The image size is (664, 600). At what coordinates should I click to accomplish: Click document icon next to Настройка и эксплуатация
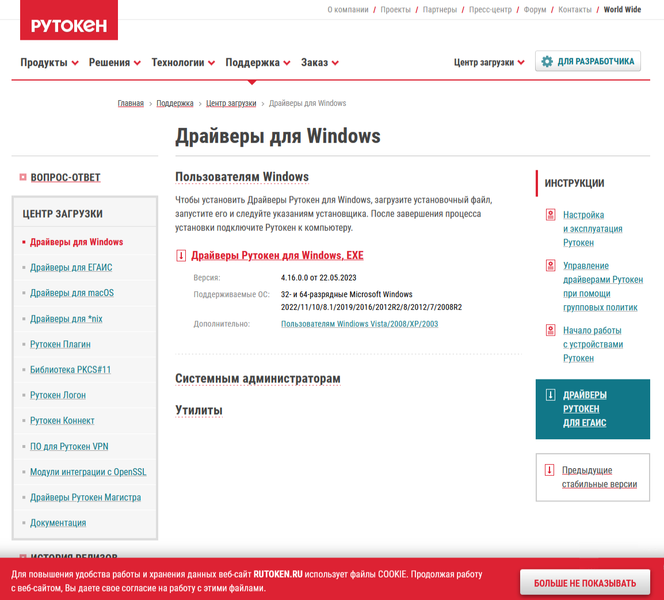coord(550,215)
